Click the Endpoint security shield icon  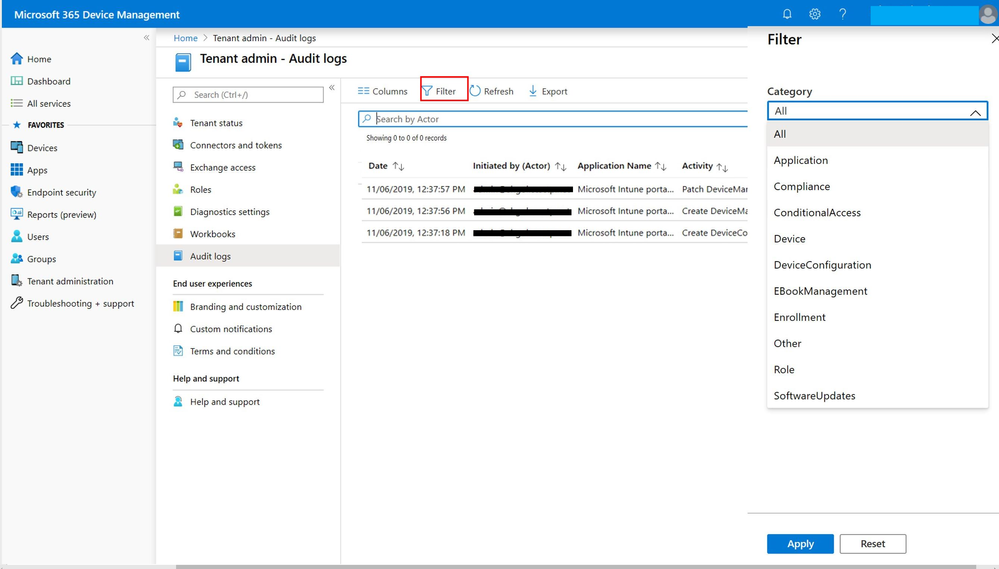click(x=17, y=192)
